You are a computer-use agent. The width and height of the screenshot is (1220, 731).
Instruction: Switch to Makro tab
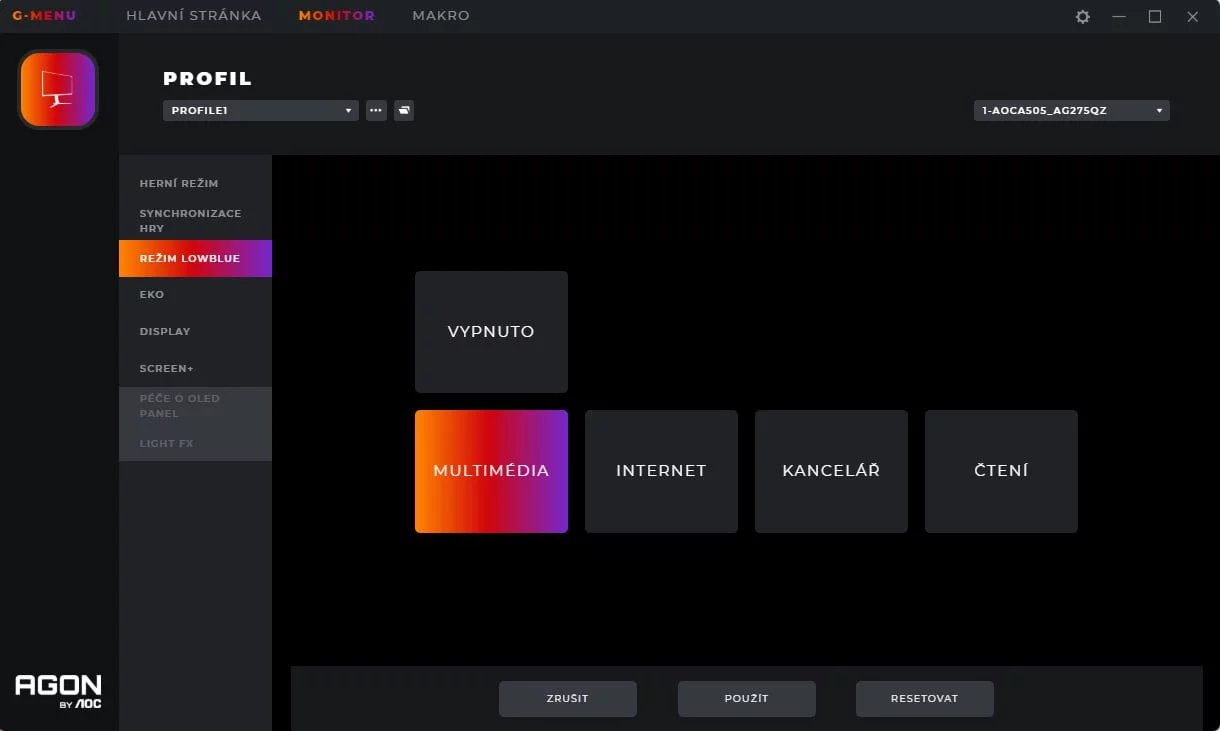[441, 16]
